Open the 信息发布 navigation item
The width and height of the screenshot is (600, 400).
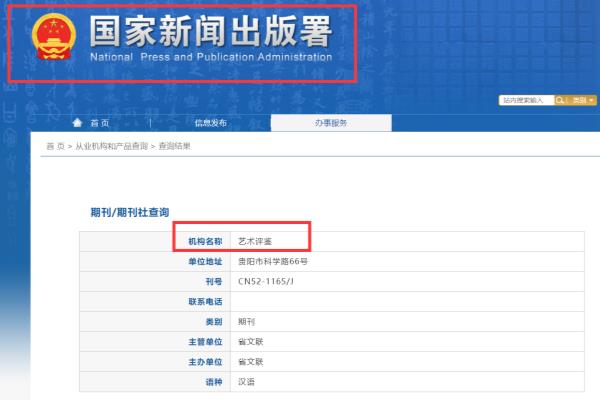210,123
